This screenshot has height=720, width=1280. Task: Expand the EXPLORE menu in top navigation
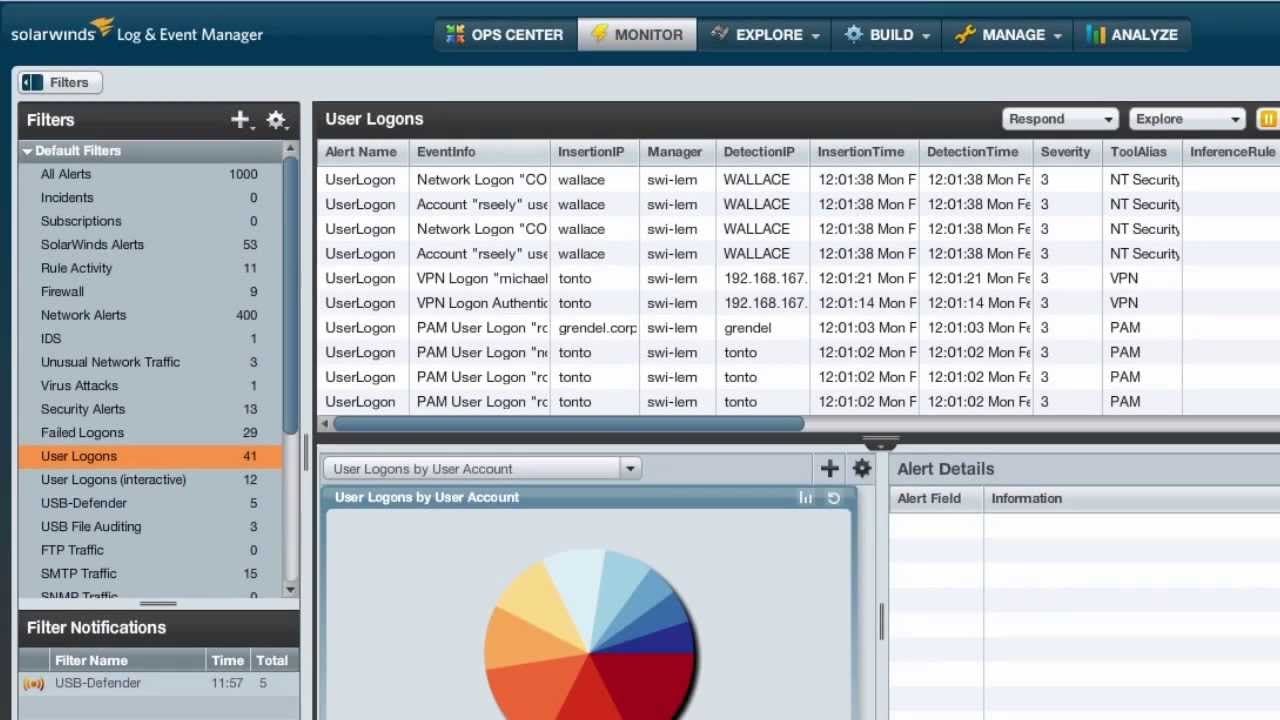click(766, 35)
